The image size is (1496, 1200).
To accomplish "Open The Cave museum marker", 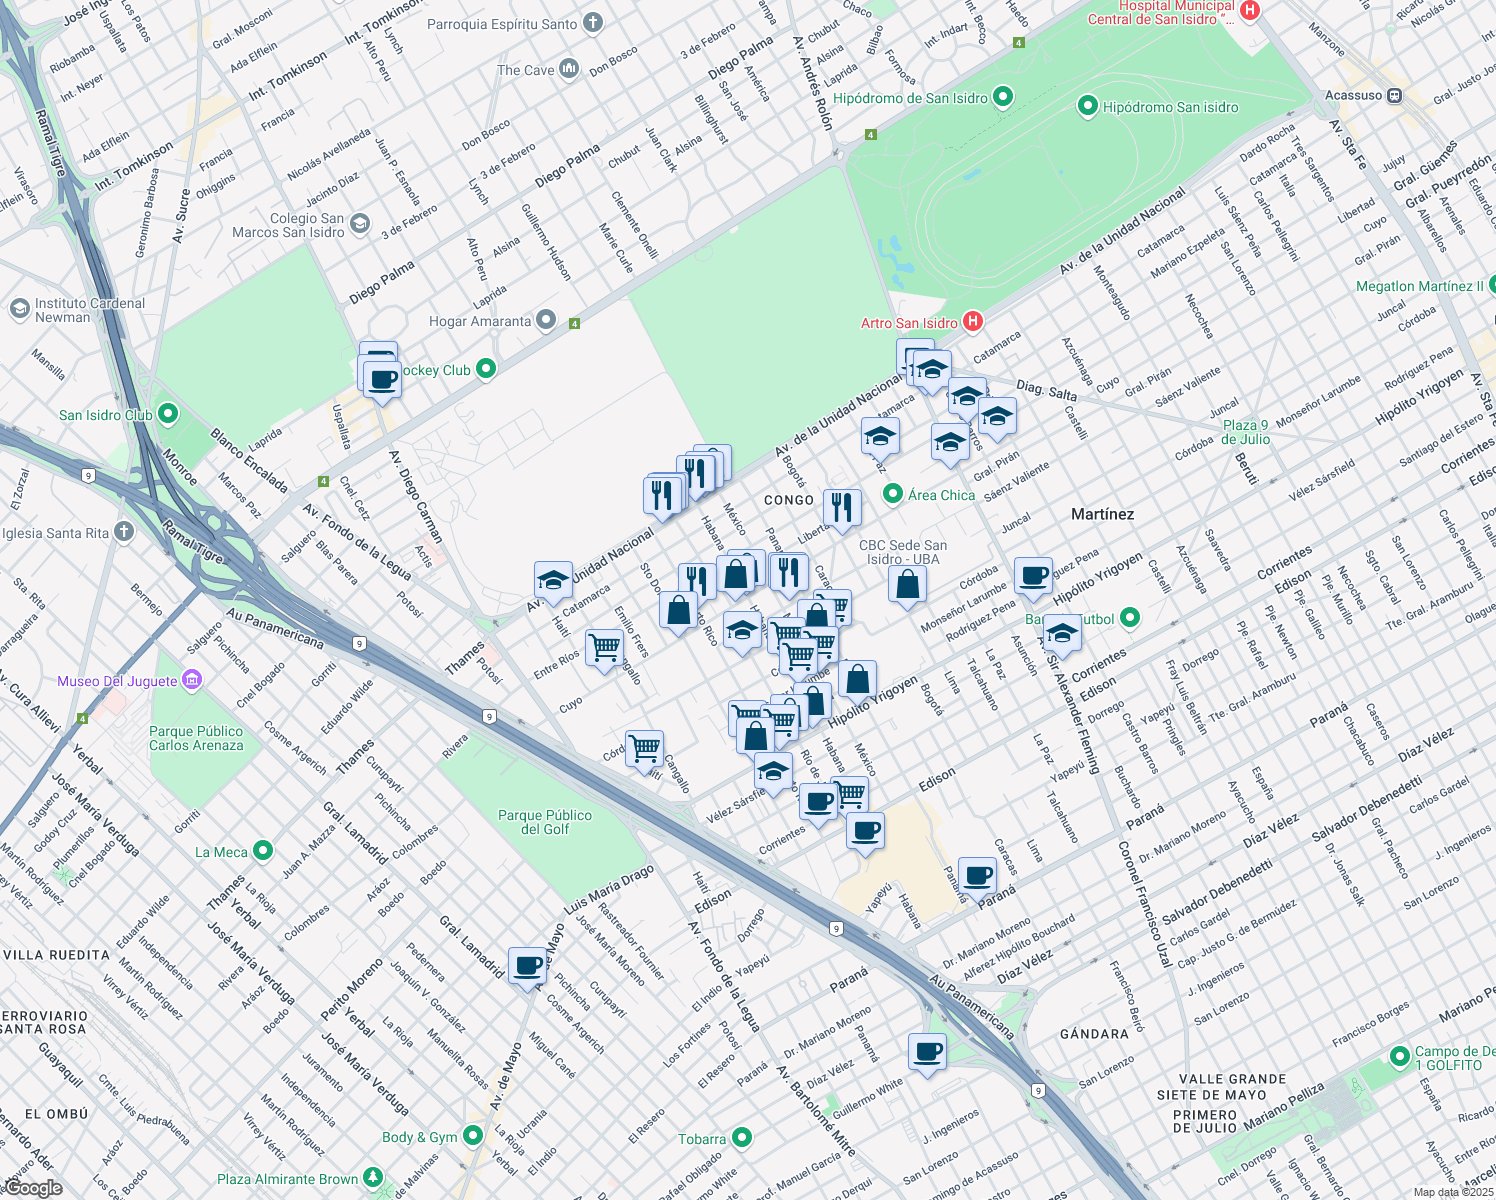I will point(569,69).
